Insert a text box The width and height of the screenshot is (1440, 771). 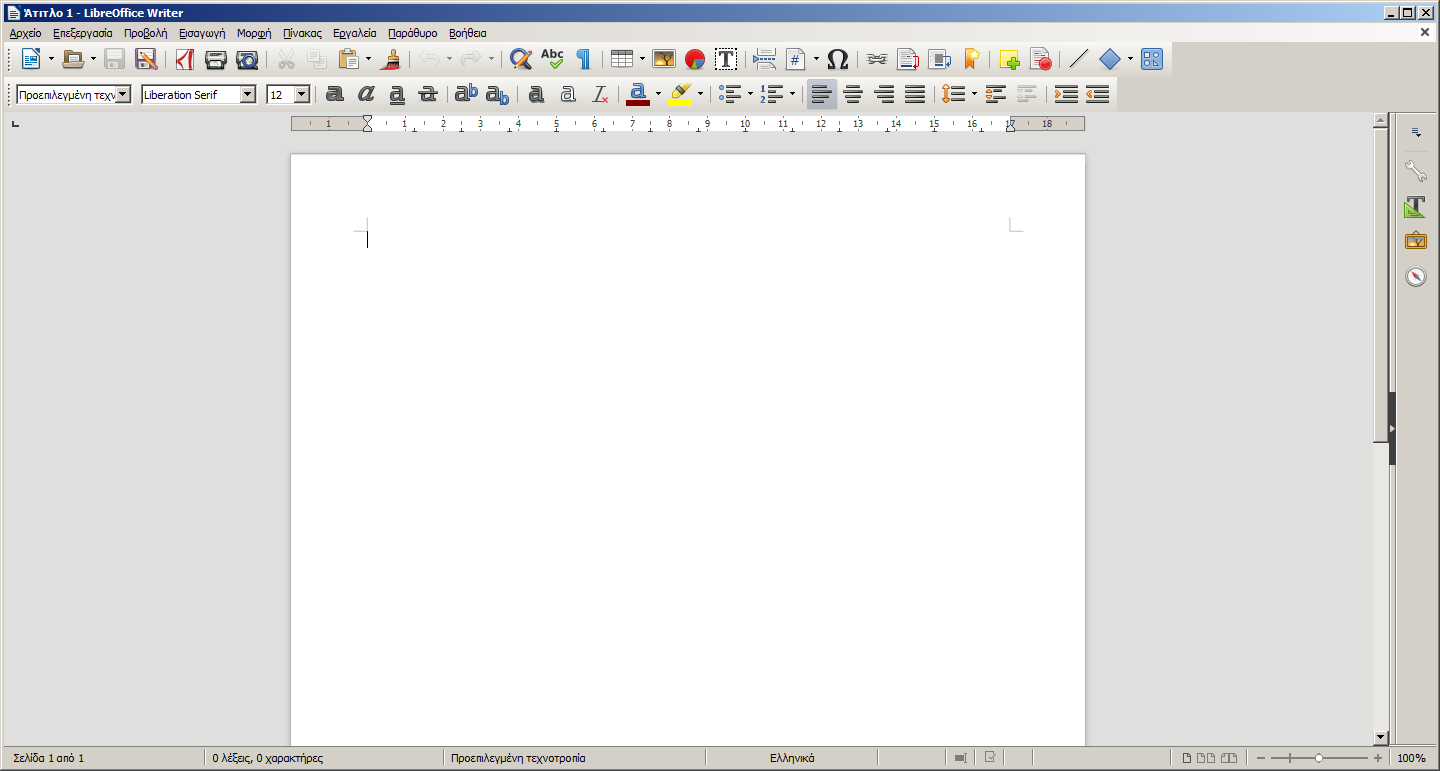726,59
